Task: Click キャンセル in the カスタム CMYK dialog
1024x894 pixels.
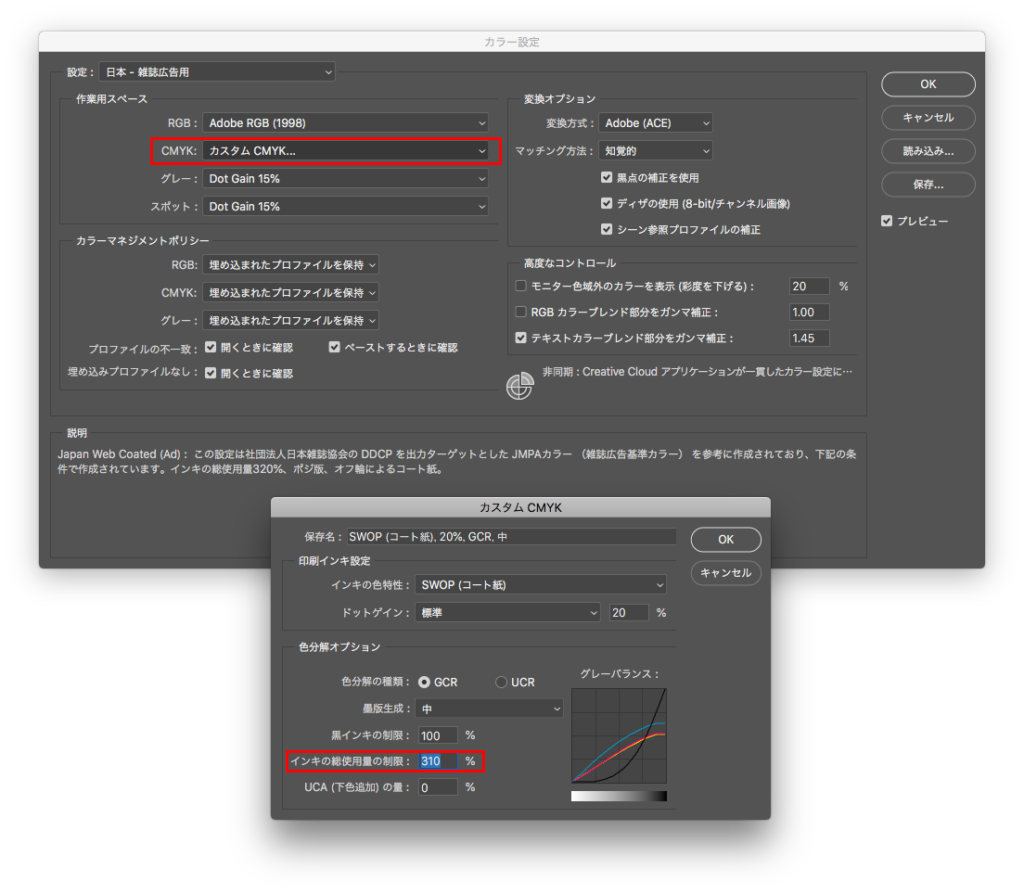Action: click(x=726, y=573)
